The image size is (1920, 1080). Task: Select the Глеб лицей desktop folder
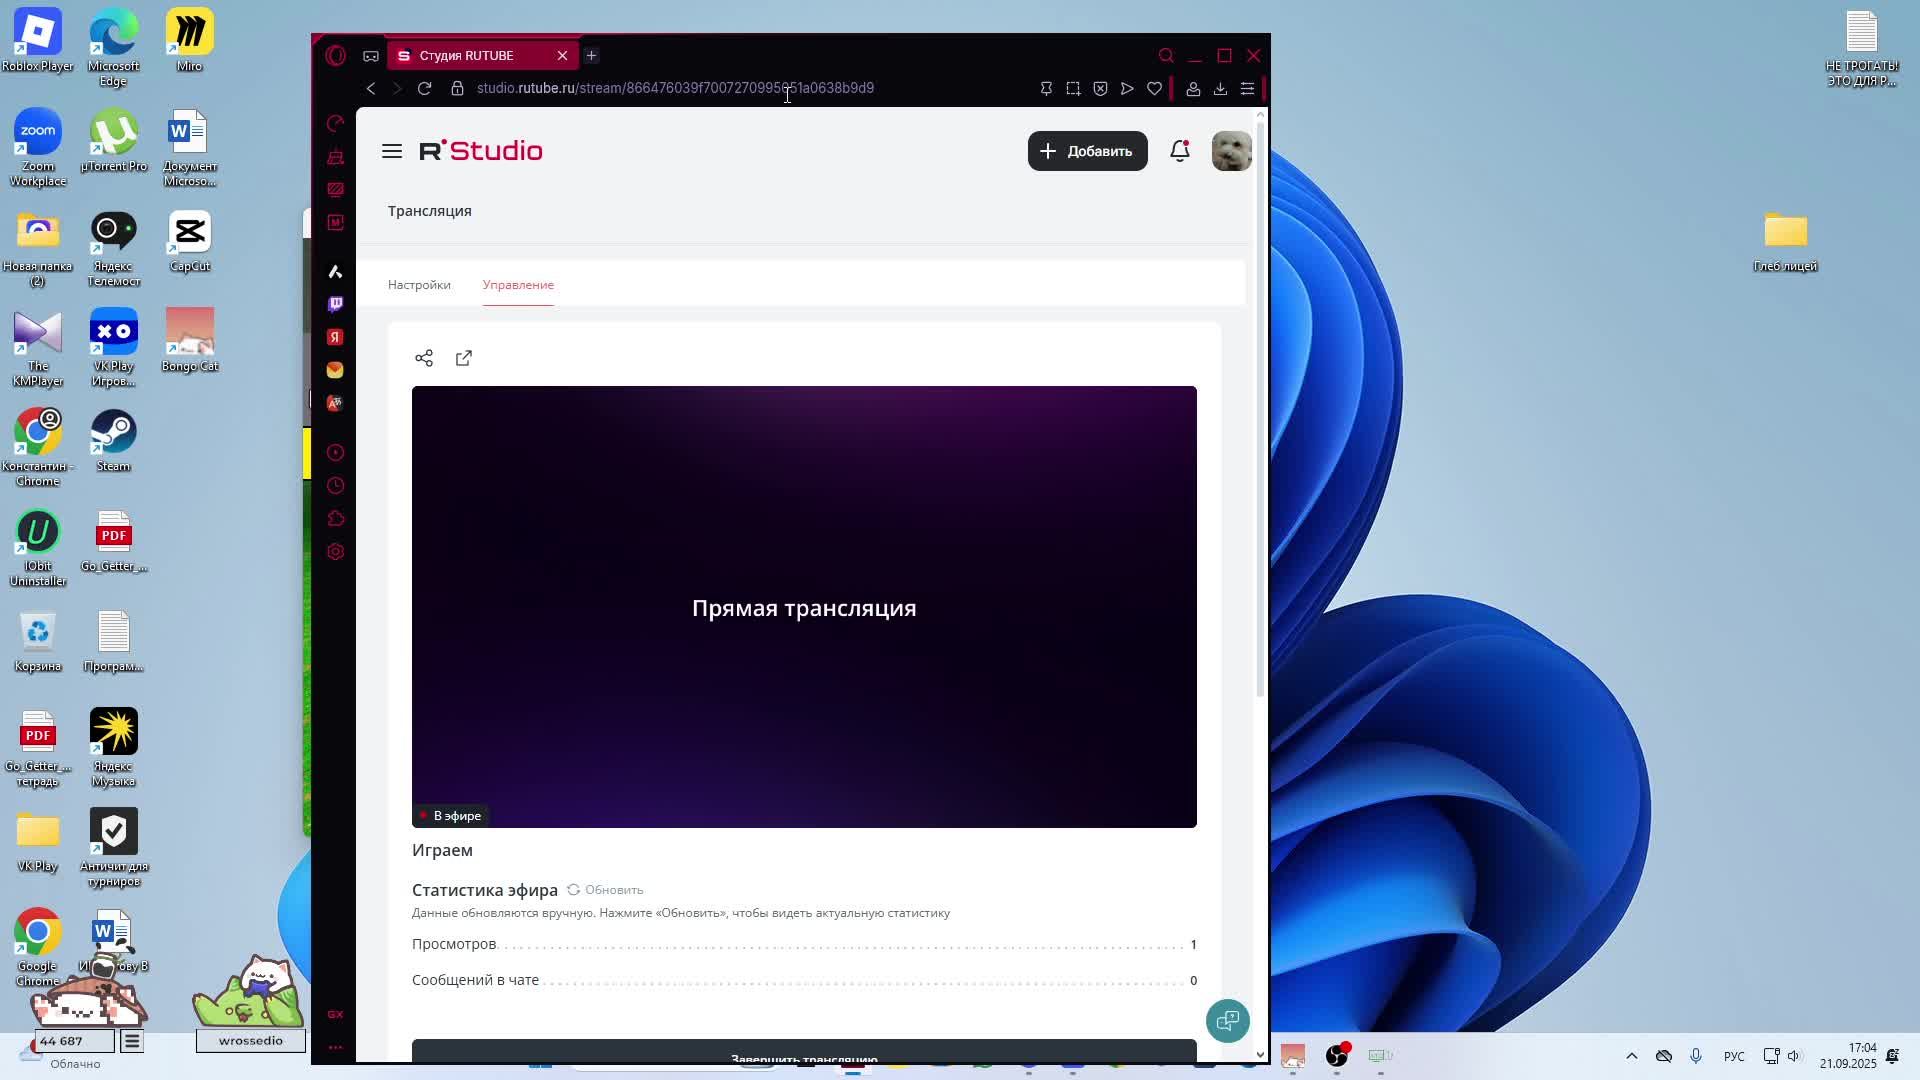[x=1785, y=241]
